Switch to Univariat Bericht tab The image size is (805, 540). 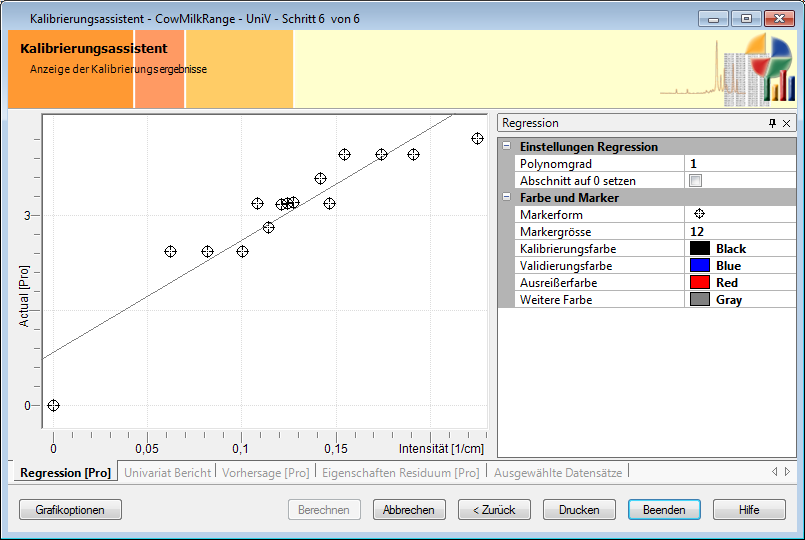point(167,472)
